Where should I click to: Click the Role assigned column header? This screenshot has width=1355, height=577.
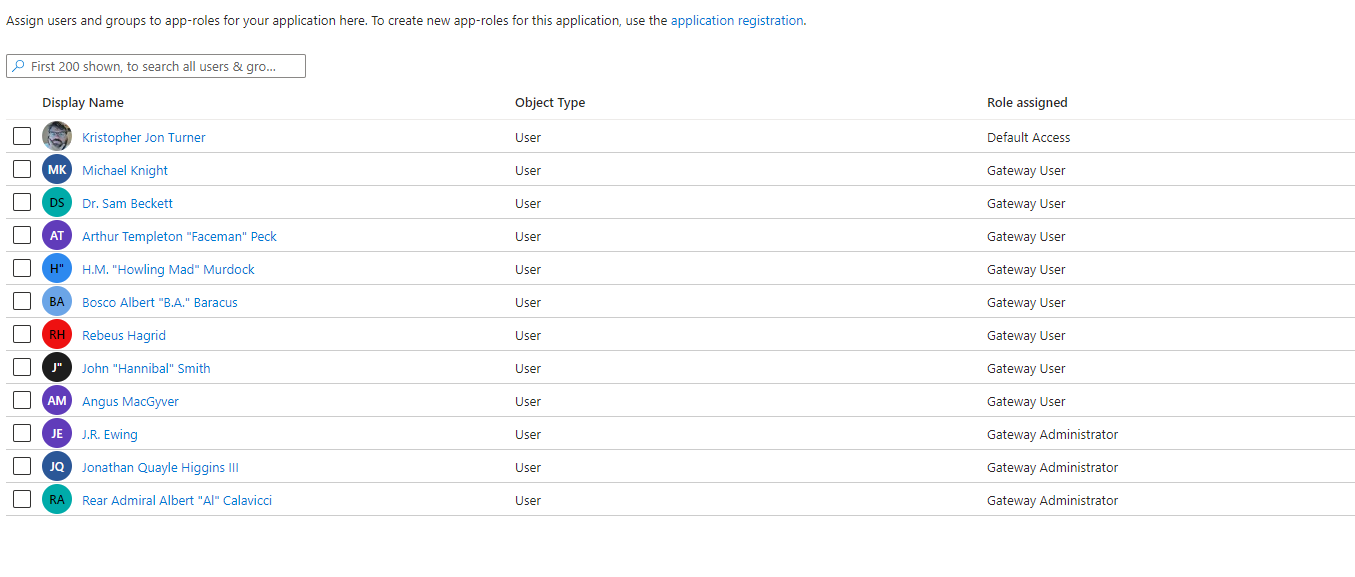tap(1027, 103)
